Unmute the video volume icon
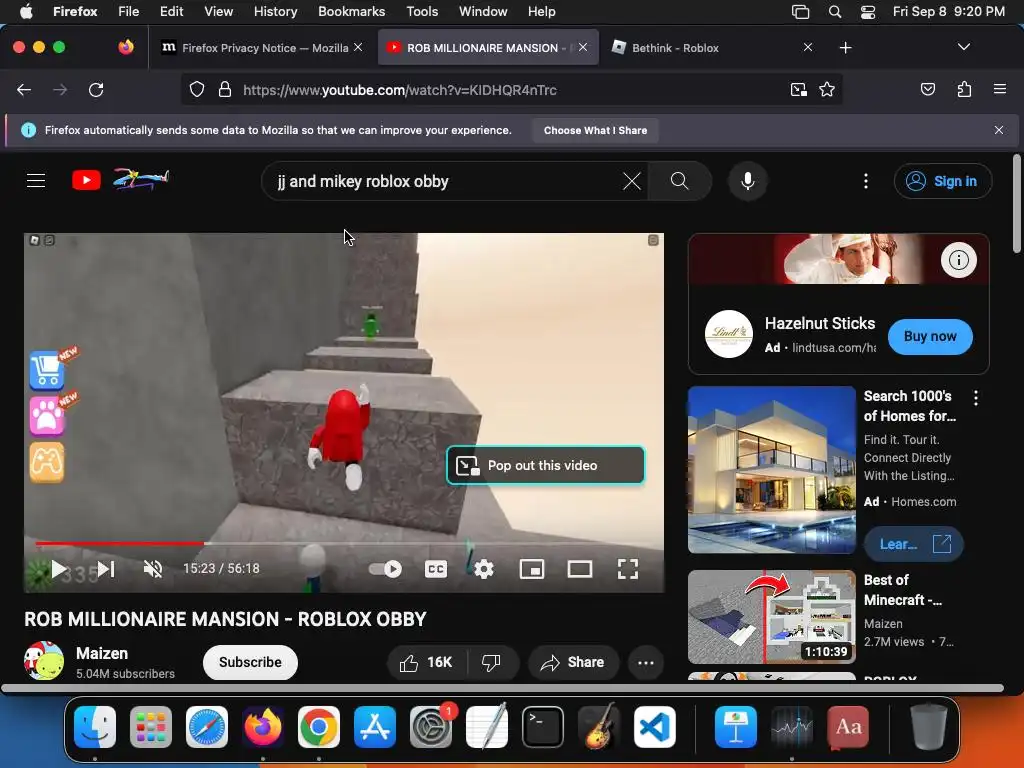This screenshot has height=768, width=1024. click(x=153, y=569)
